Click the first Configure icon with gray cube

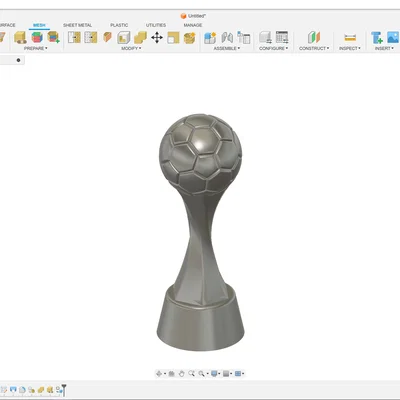coord(265,37)
